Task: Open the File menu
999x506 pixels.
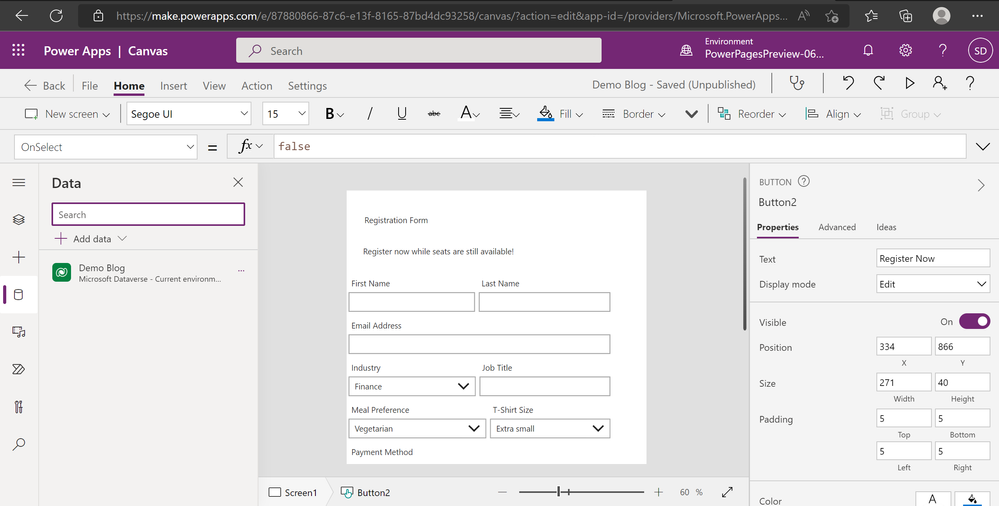Action: click(90, 85)
